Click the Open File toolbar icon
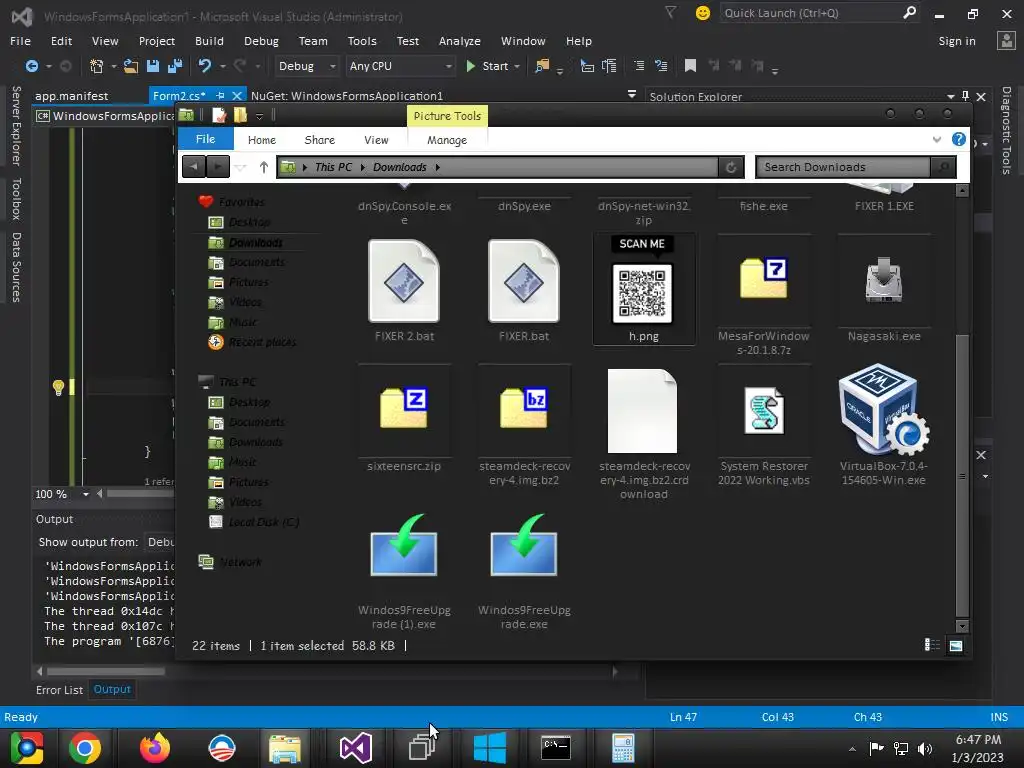This screenshot has height=768, width=1024. [x=131, y=66]
